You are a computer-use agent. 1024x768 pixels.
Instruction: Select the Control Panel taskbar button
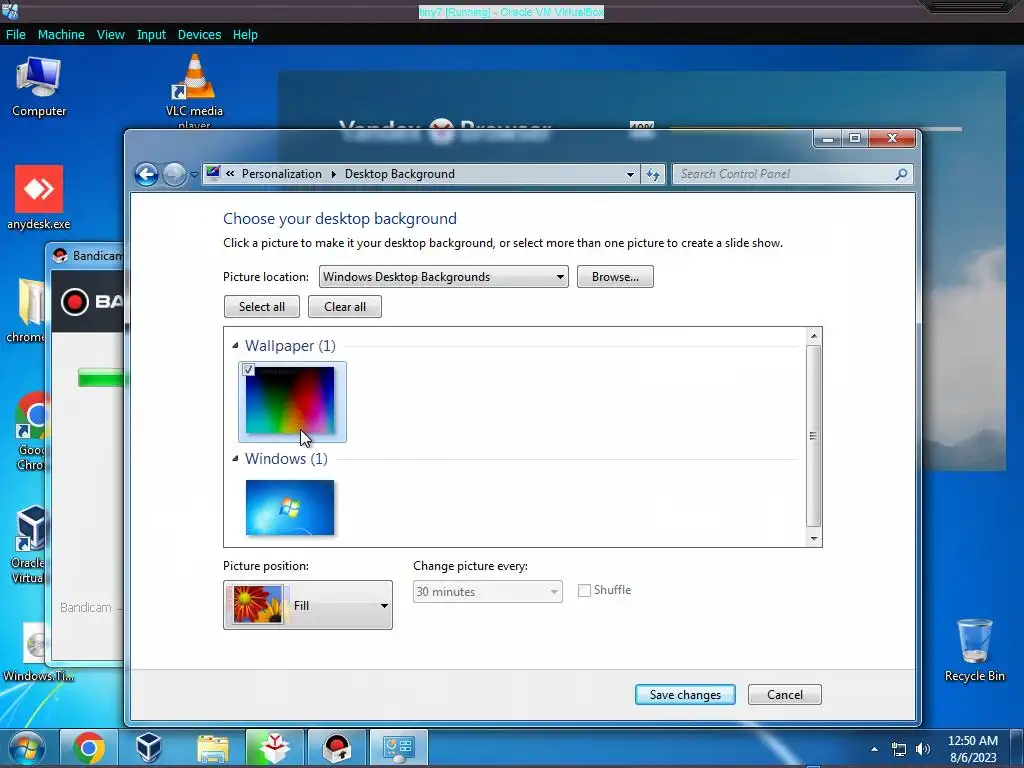[x=399, y=748]
